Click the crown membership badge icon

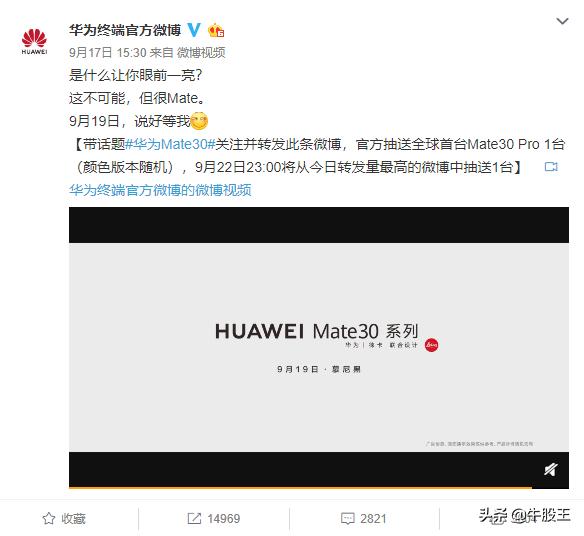[x=216, y=30]
